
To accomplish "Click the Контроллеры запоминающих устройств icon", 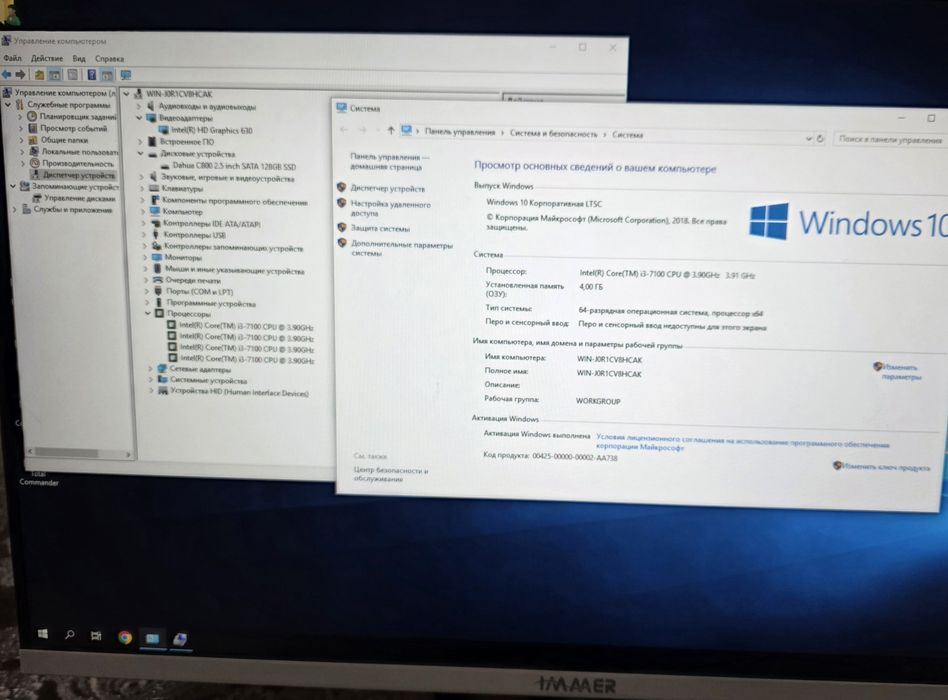I will [157, 246].
